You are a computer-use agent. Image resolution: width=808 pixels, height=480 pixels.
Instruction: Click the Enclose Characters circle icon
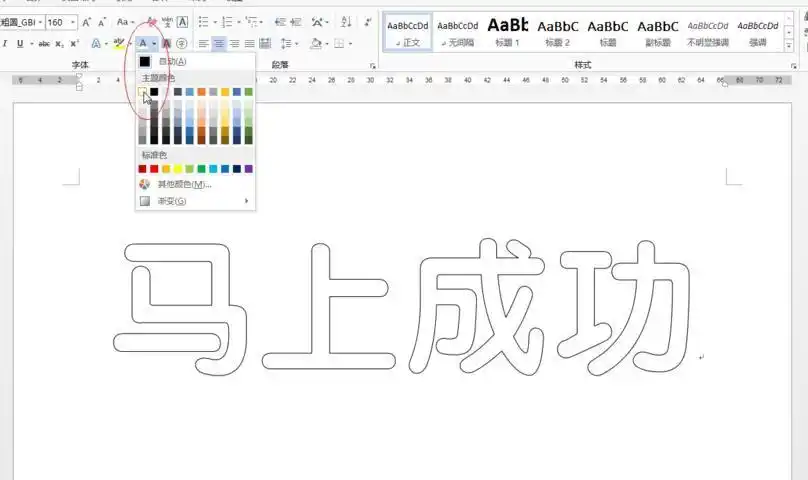181,44
